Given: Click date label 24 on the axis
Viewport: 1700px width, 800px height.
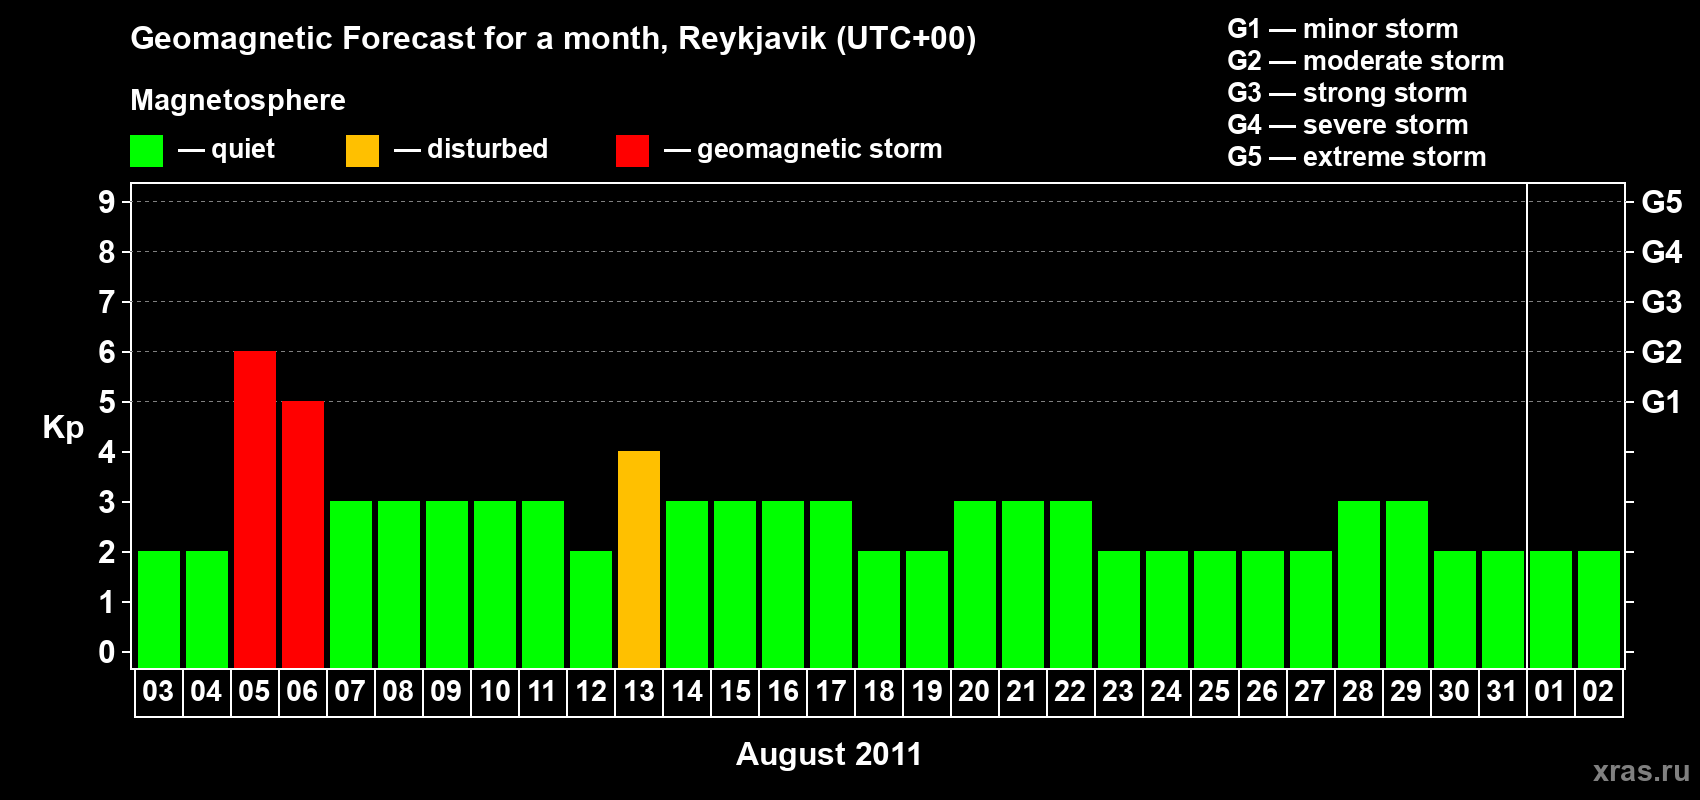Looking at the screenshot, I should (x=1166, y=691).
